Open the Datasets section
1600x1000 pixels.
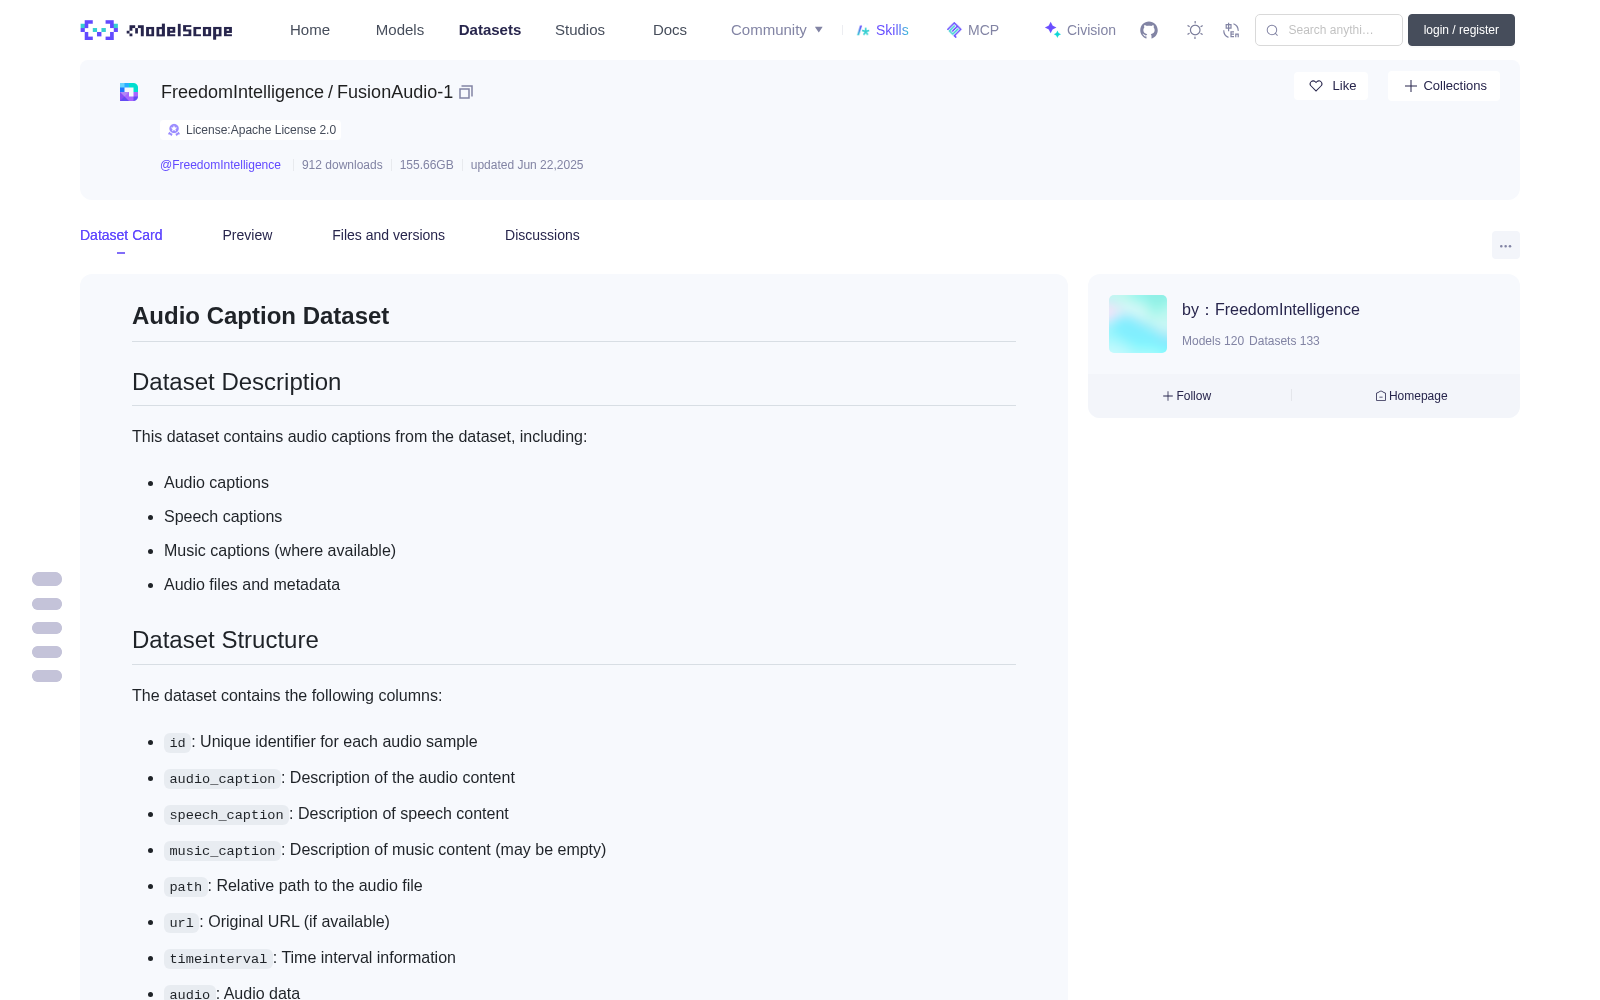tap(490, 30)
